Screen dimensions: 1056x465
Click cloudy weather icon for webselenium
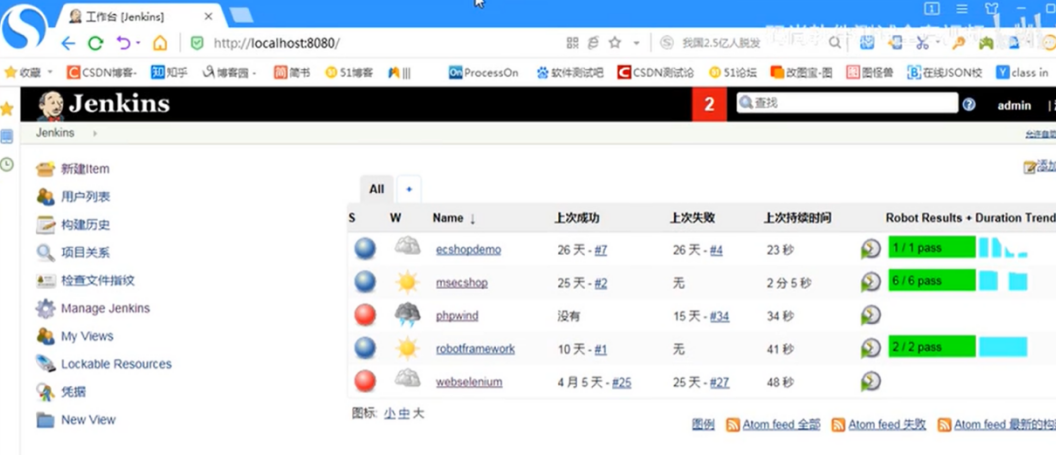coord(407,379)
